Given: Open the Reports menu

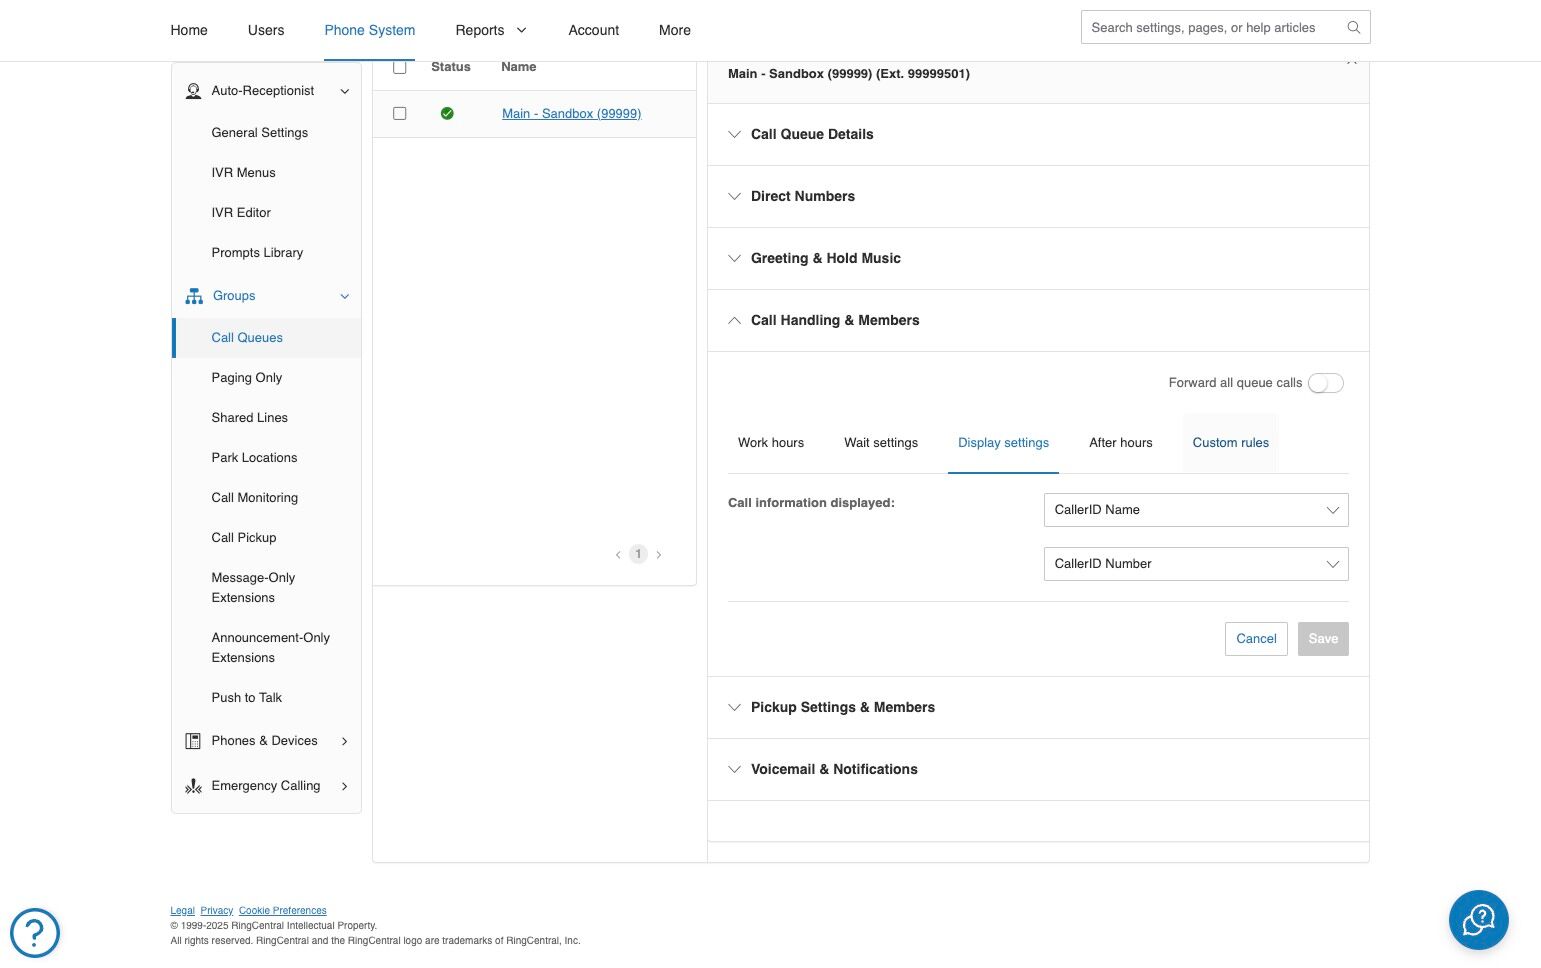Looking at the screenshot, I should pos(490,30).
